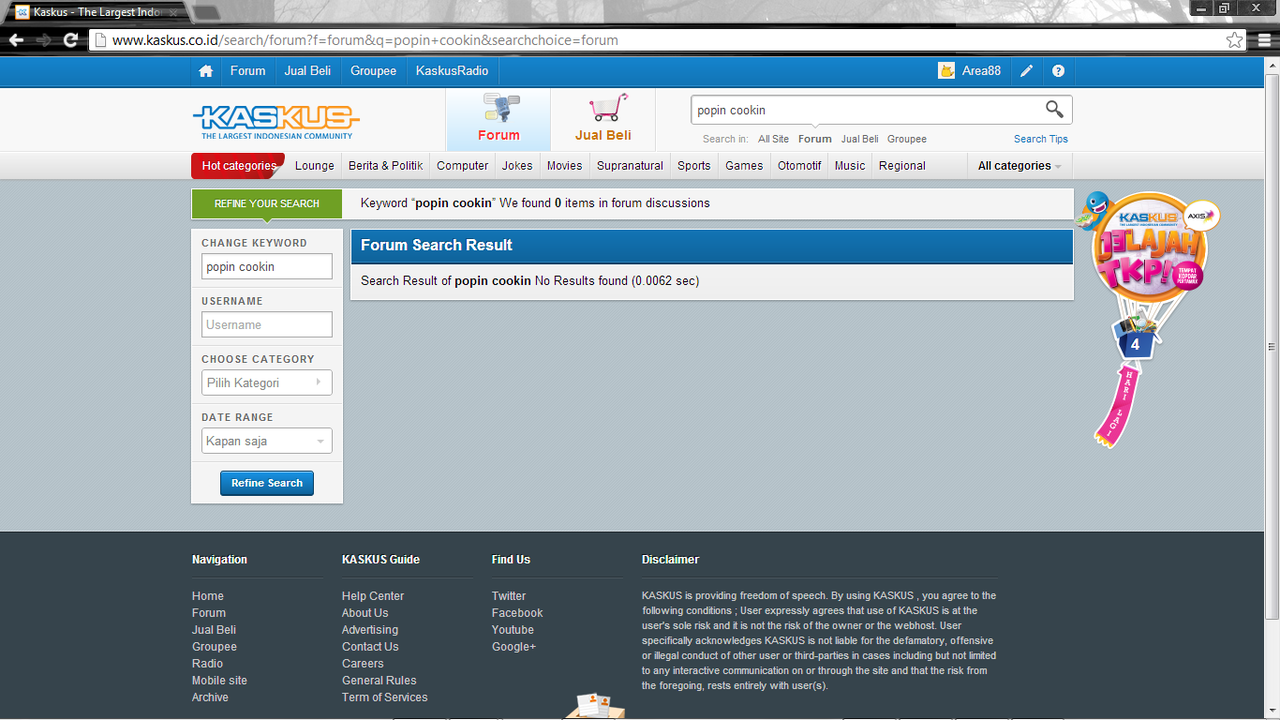Select Hot categories tab
The width and height of the screenshot is (1280, 720).
[x=238, y=166]
